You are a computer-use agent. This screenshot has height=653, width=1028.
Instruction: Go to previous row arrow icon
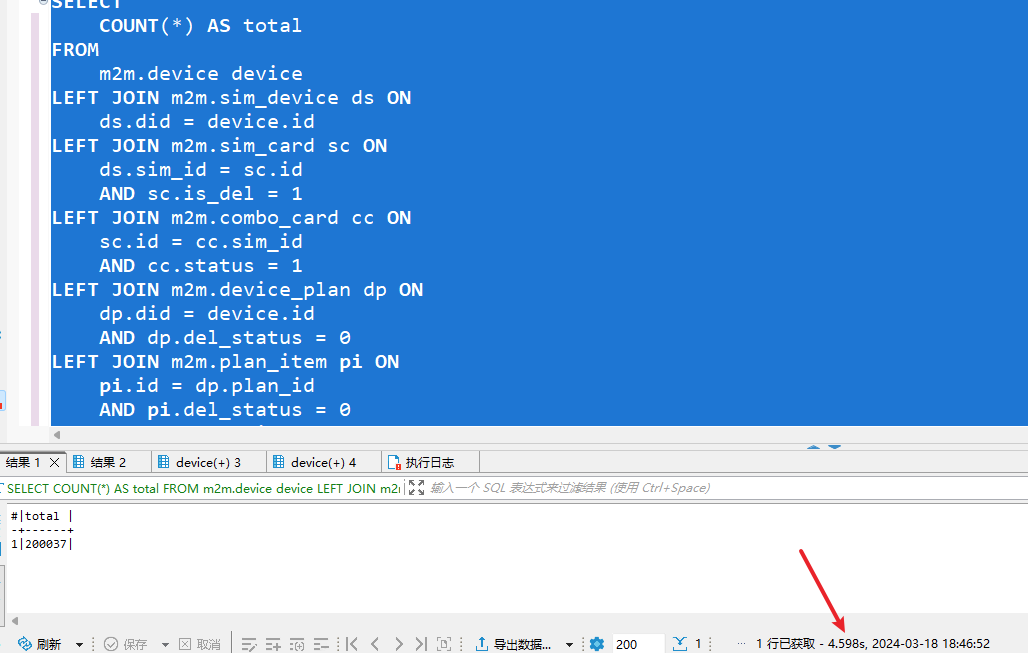coord(375,644)
